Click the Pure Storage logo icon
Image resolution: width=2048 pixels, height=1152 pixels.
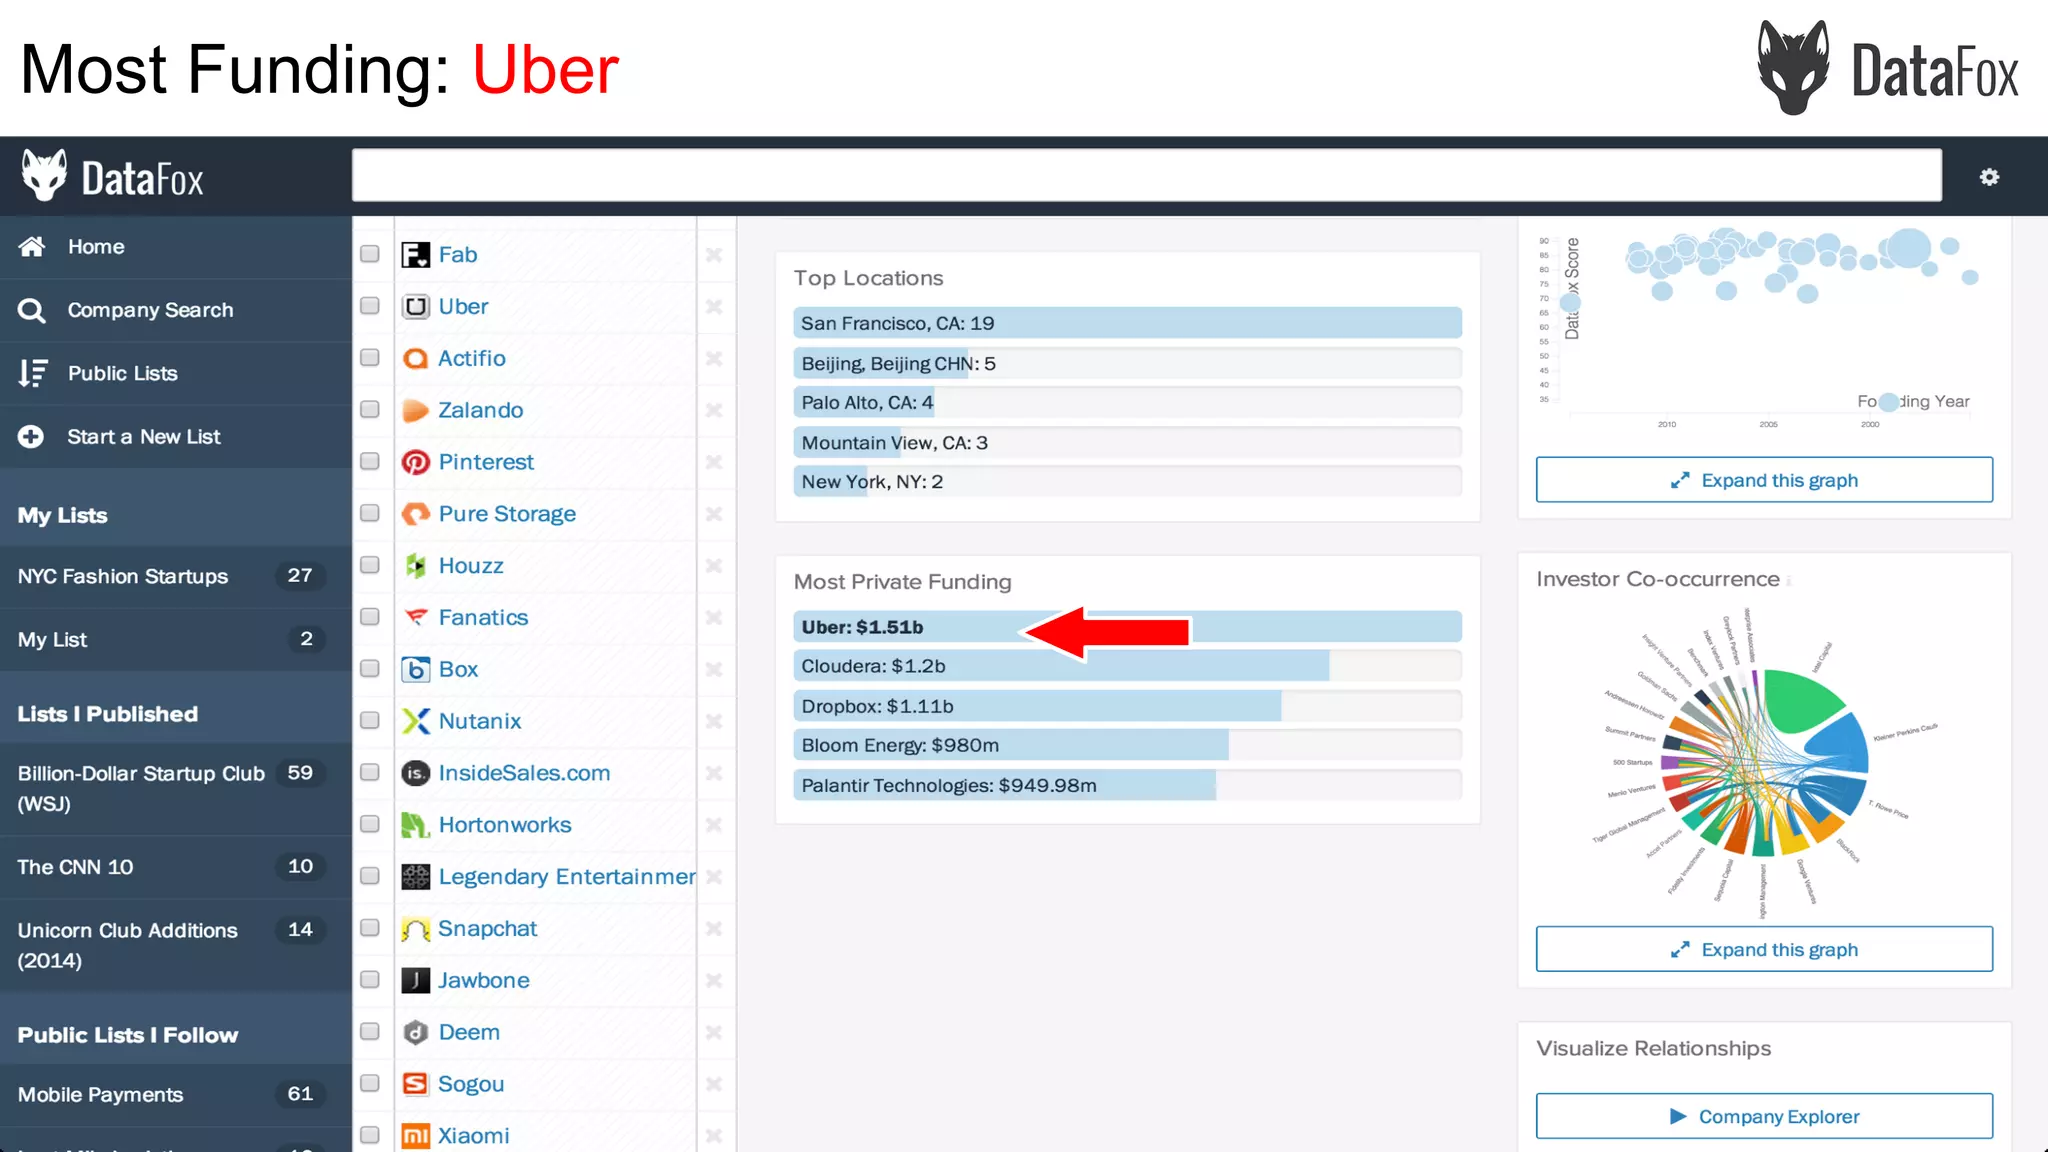coord(415,514)
